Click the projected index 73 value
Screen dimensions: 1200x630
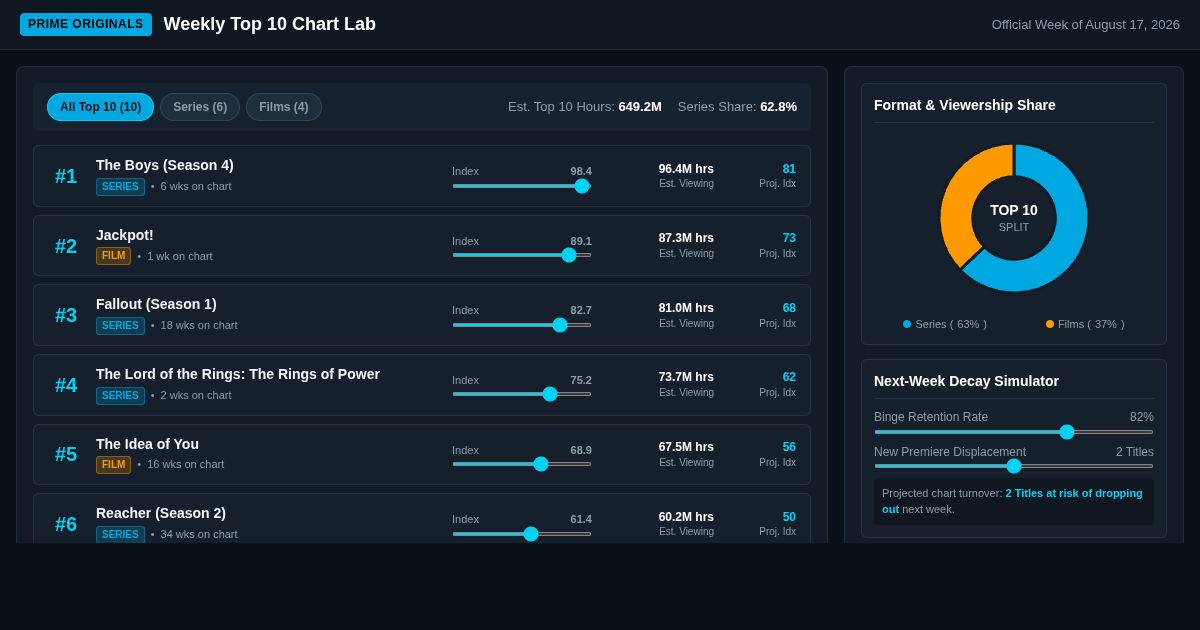[789, 238]
